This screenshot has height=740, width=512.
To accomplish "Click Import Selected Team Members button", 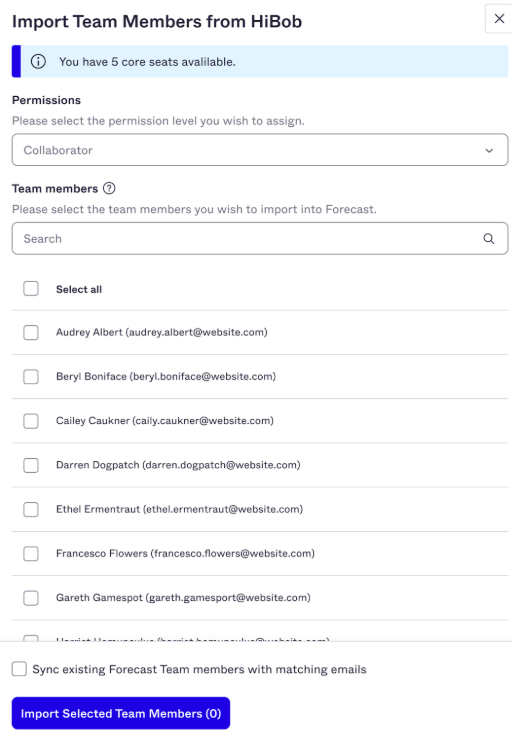I will (x=121, y=713).
